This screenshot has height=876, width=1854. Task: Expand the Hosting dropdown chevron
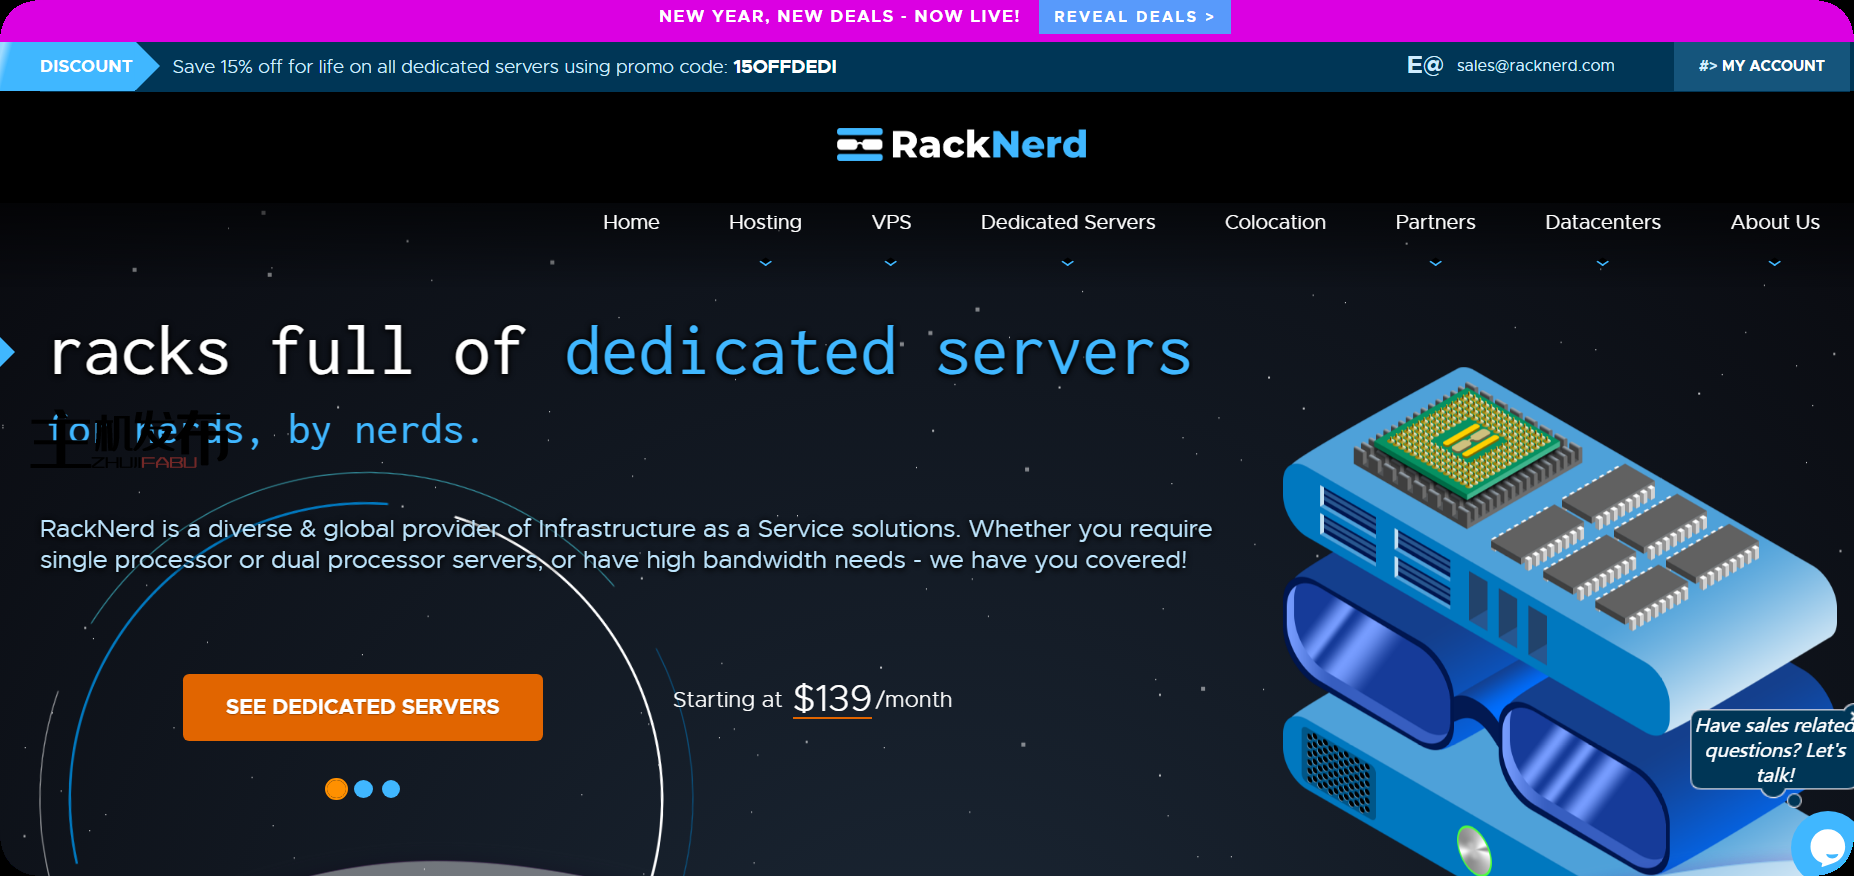click(765, 263)
